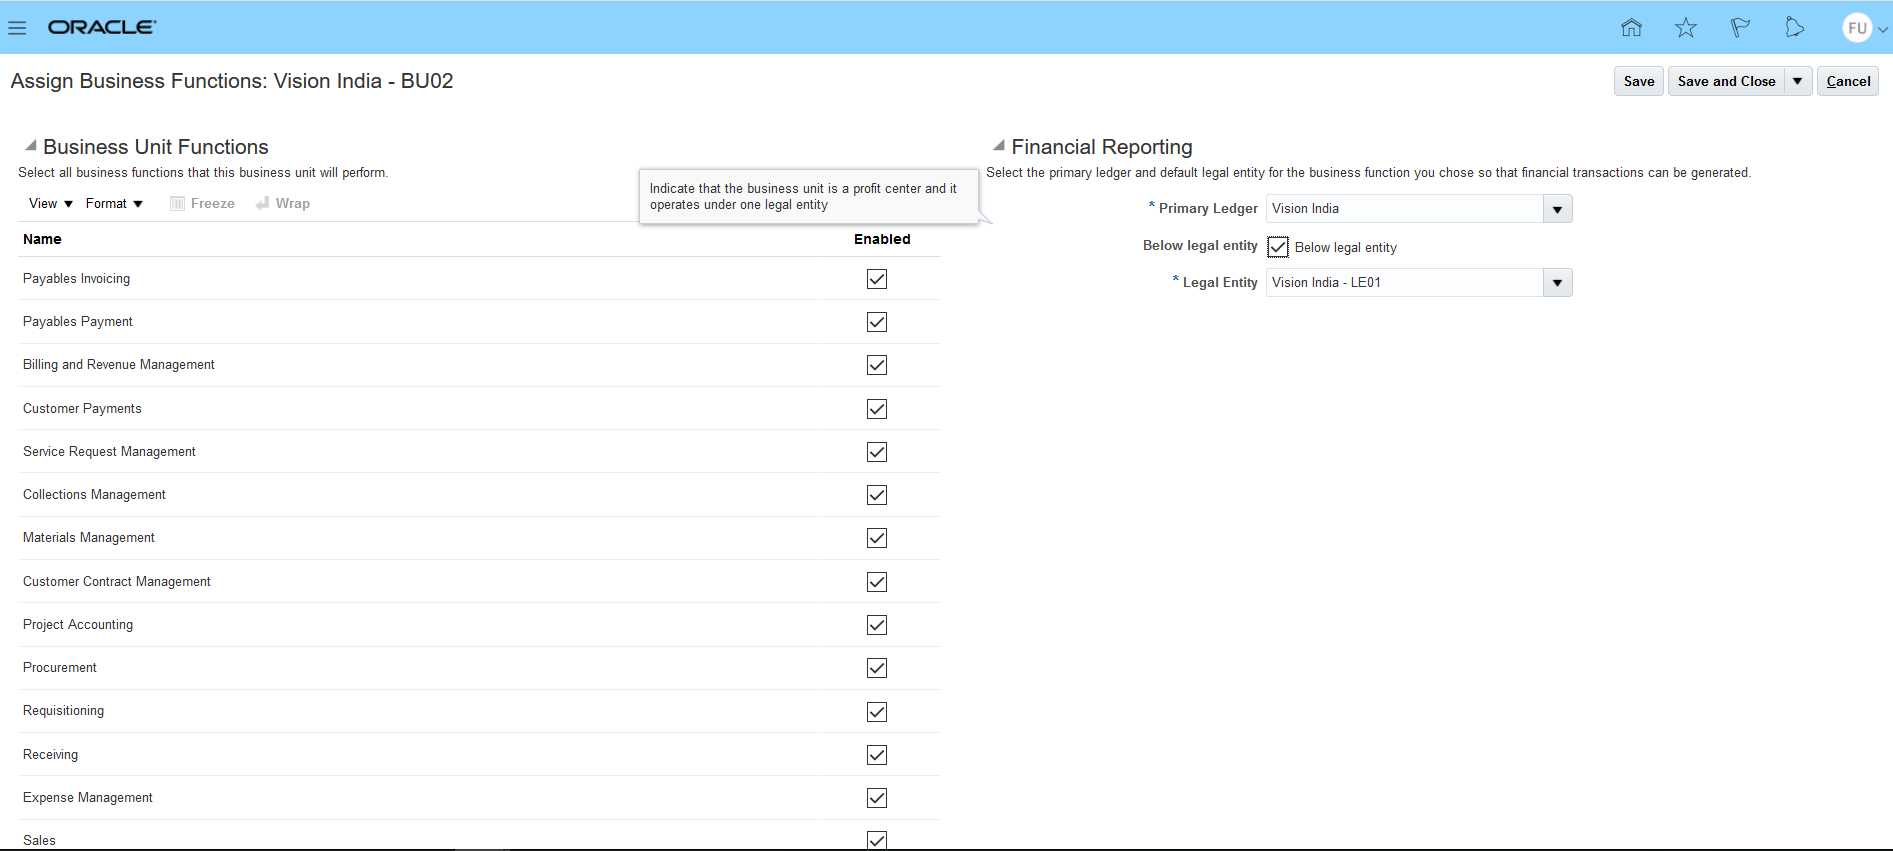Select Service Request Management row name

pyautogui.click(x=109, y=452)
